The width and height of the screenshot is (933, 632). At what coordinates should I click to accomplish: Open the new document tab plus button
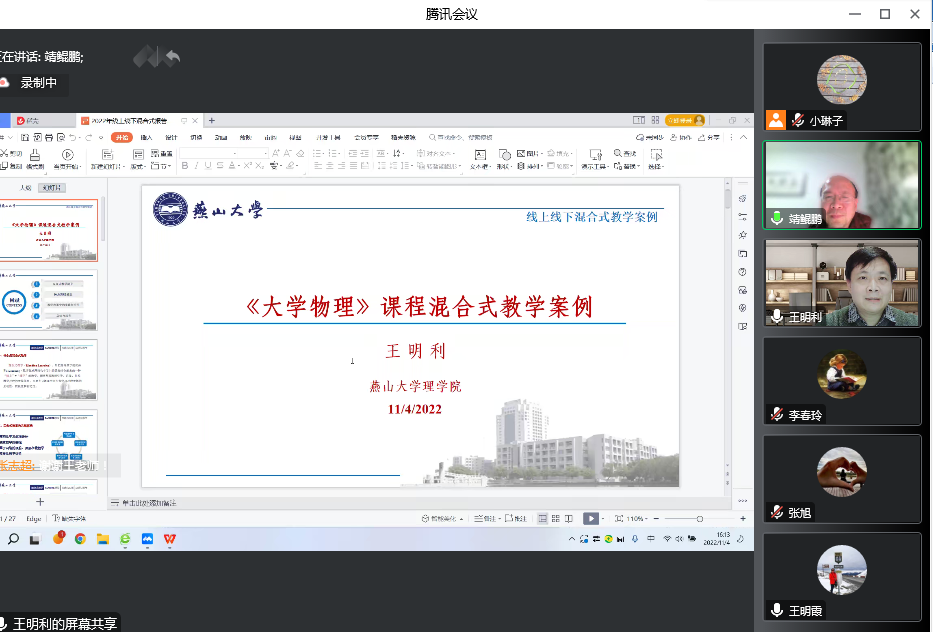pos(211,120)
